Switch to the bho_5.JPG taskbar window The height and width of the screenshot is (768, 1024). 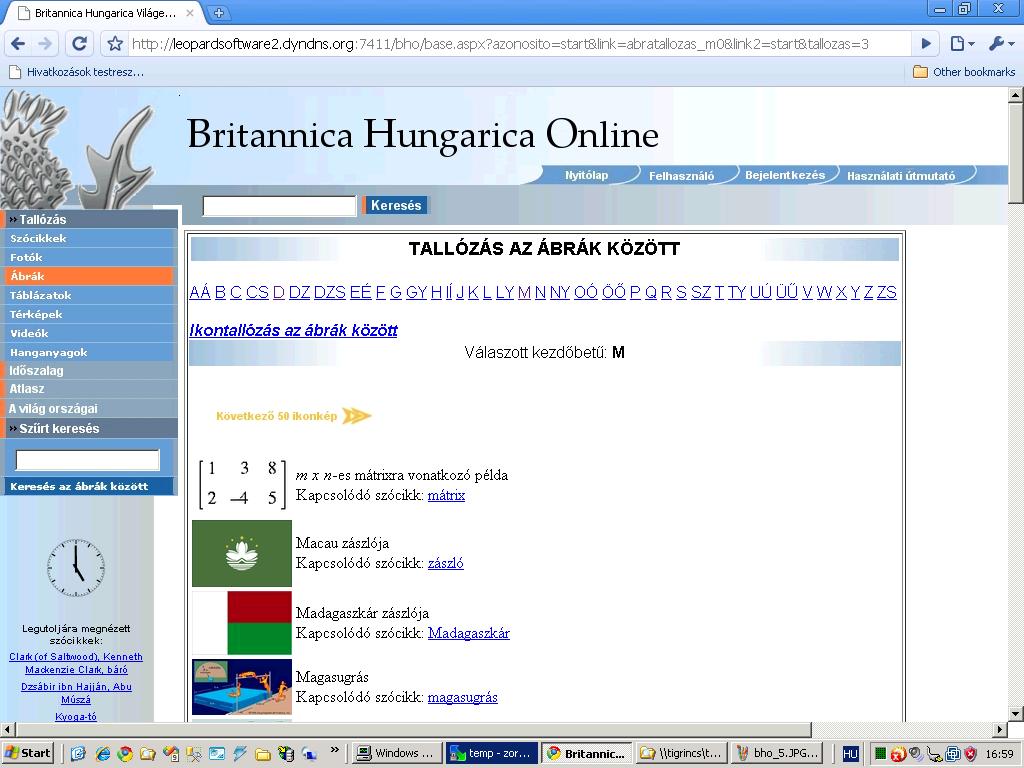[776, 753]
